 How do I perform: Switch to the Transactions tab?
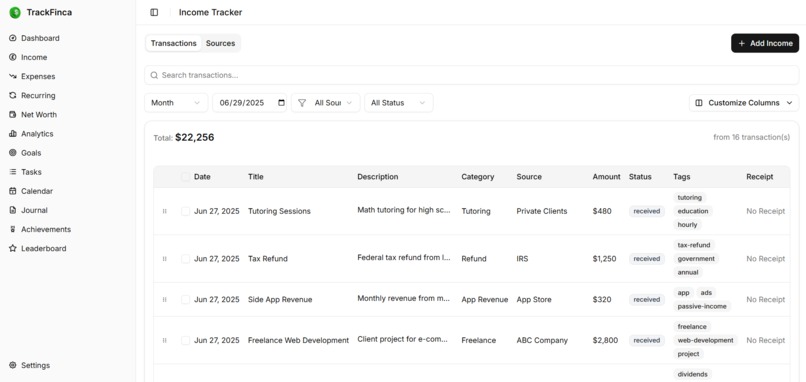174,43
